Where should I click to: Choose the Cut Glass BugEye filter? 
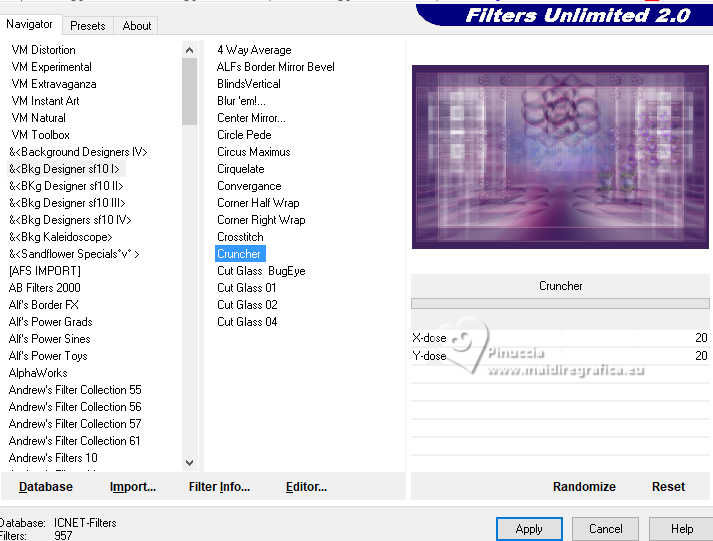pos(261,271)
